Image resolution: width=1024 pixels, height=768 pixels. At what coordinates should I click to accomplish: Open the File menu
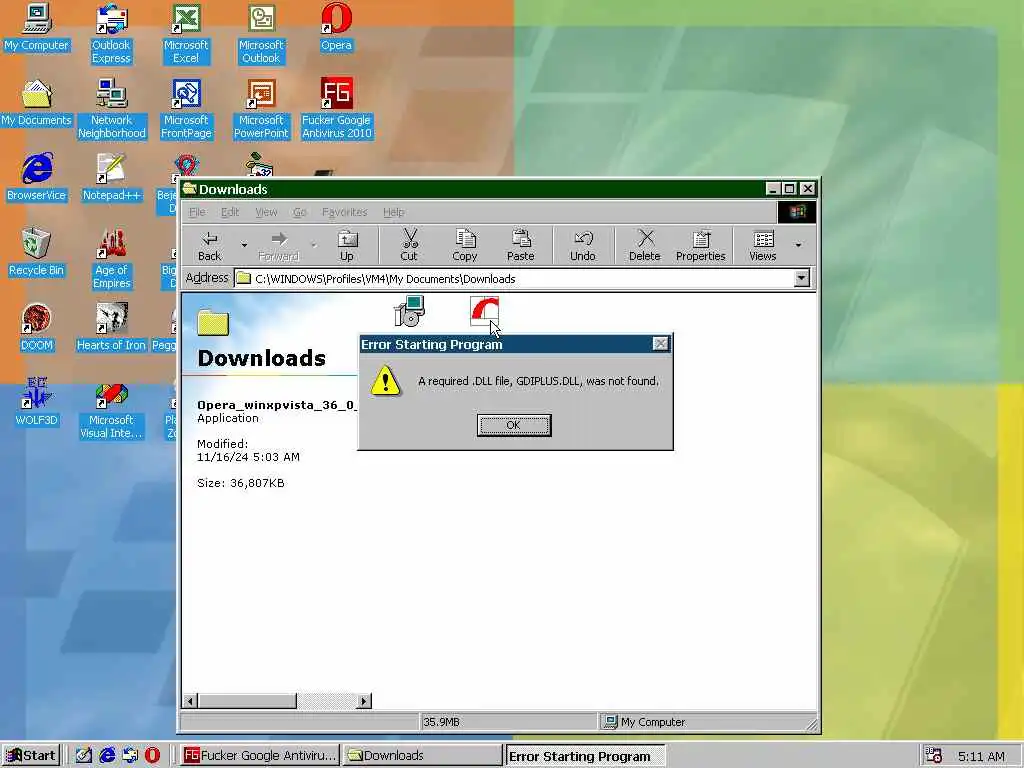[x=197, y=212]
